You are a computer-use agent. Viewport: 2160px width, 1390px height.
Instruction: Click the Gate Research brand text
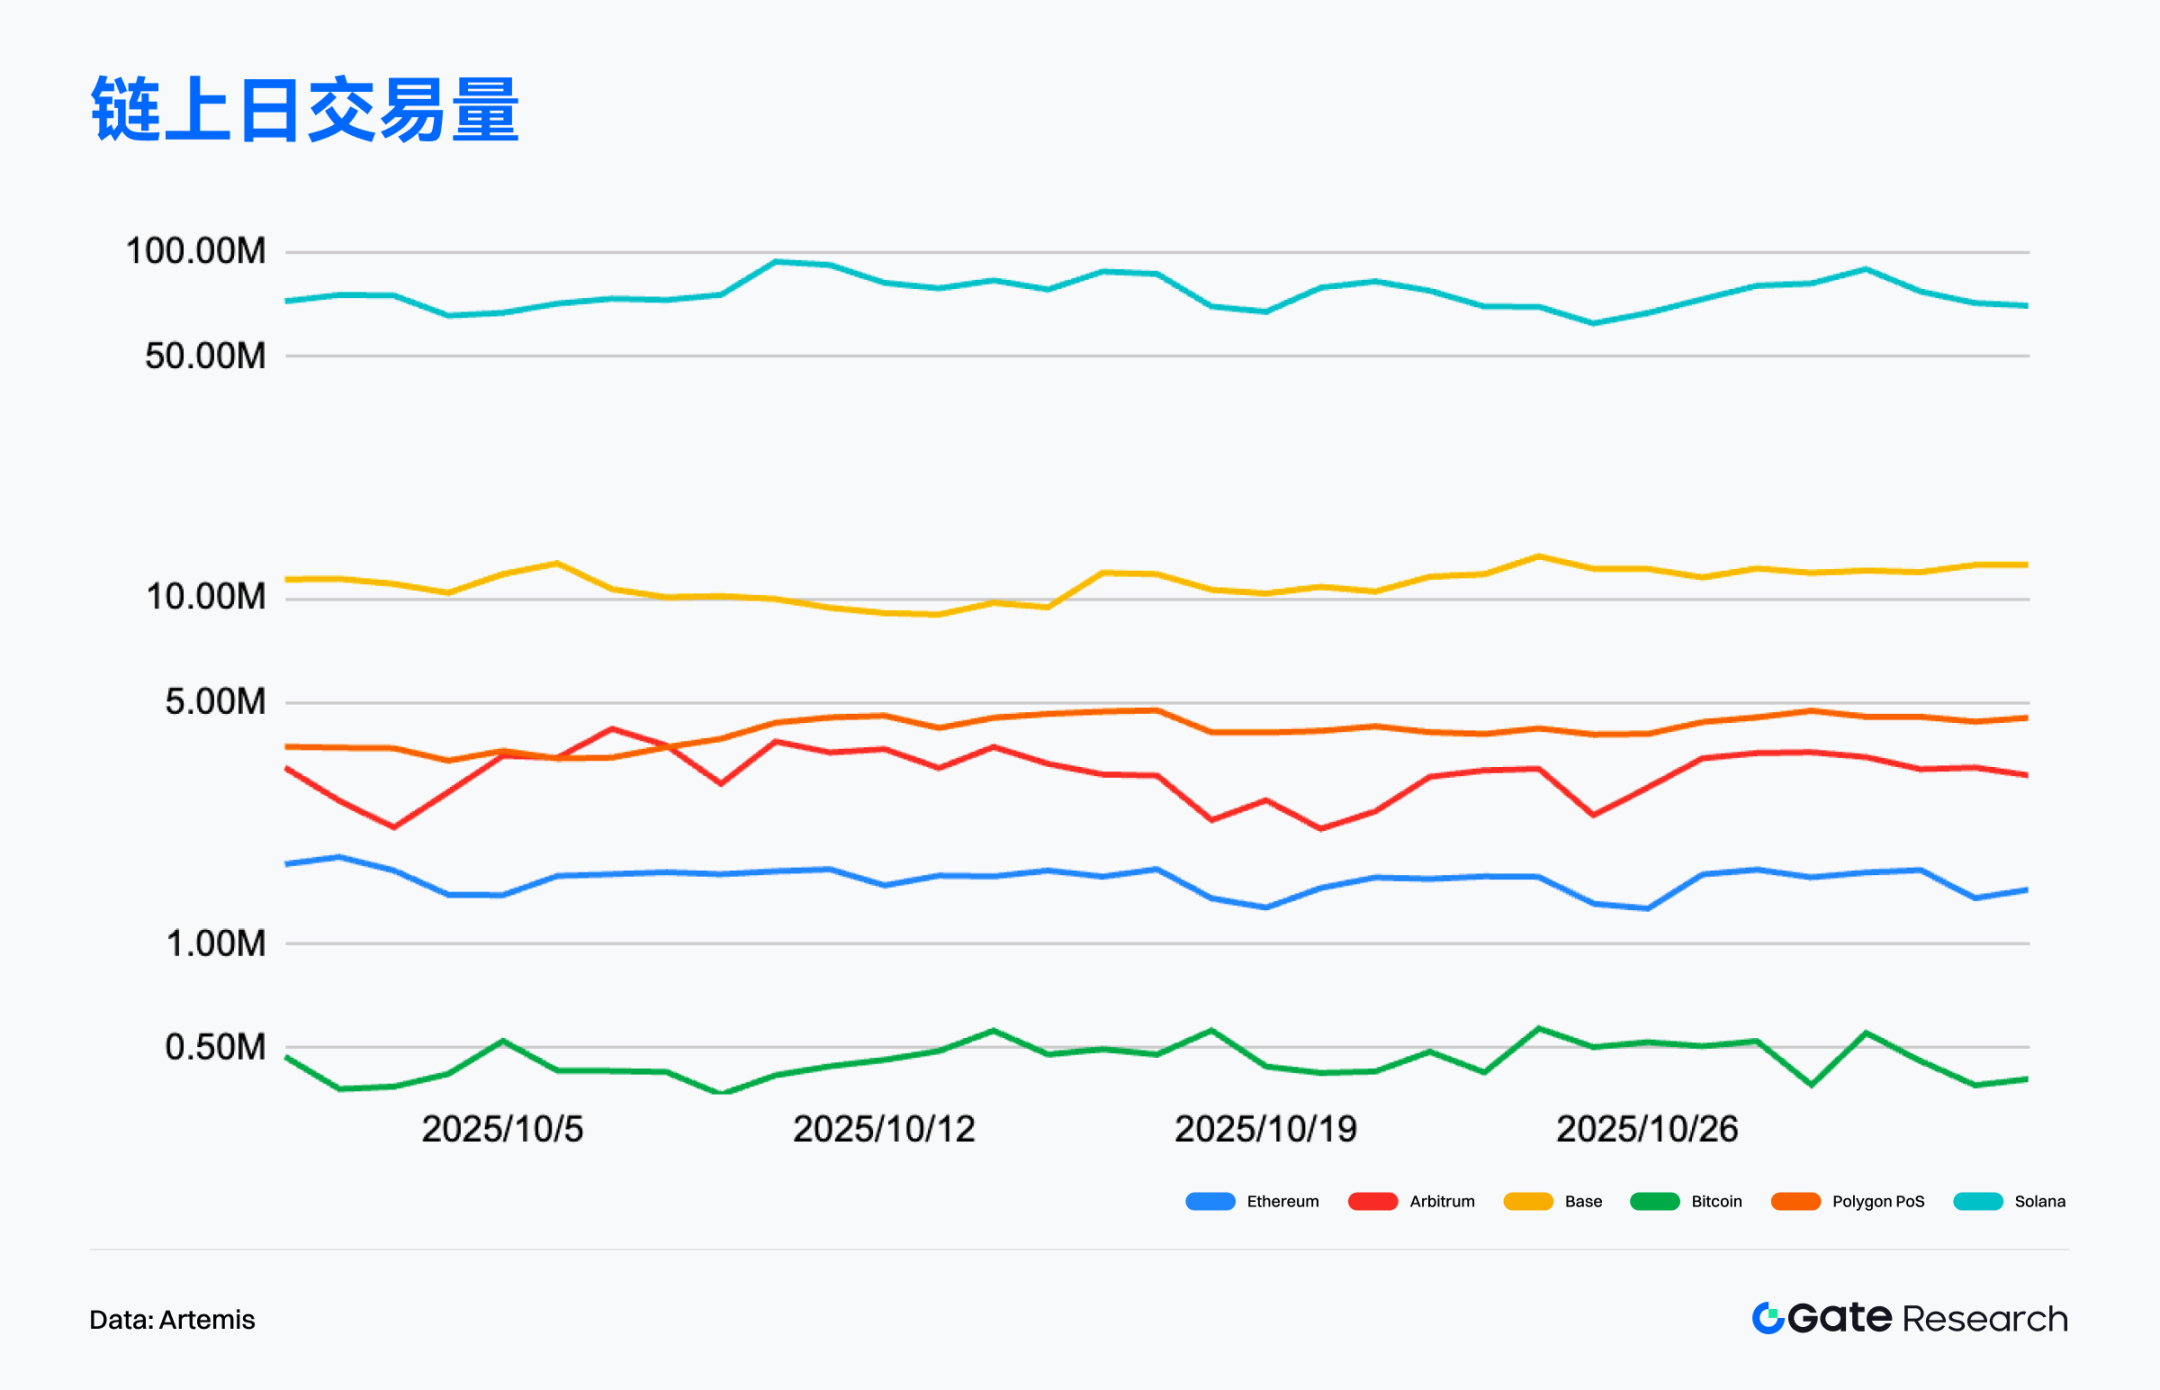pos(1927,1318)
